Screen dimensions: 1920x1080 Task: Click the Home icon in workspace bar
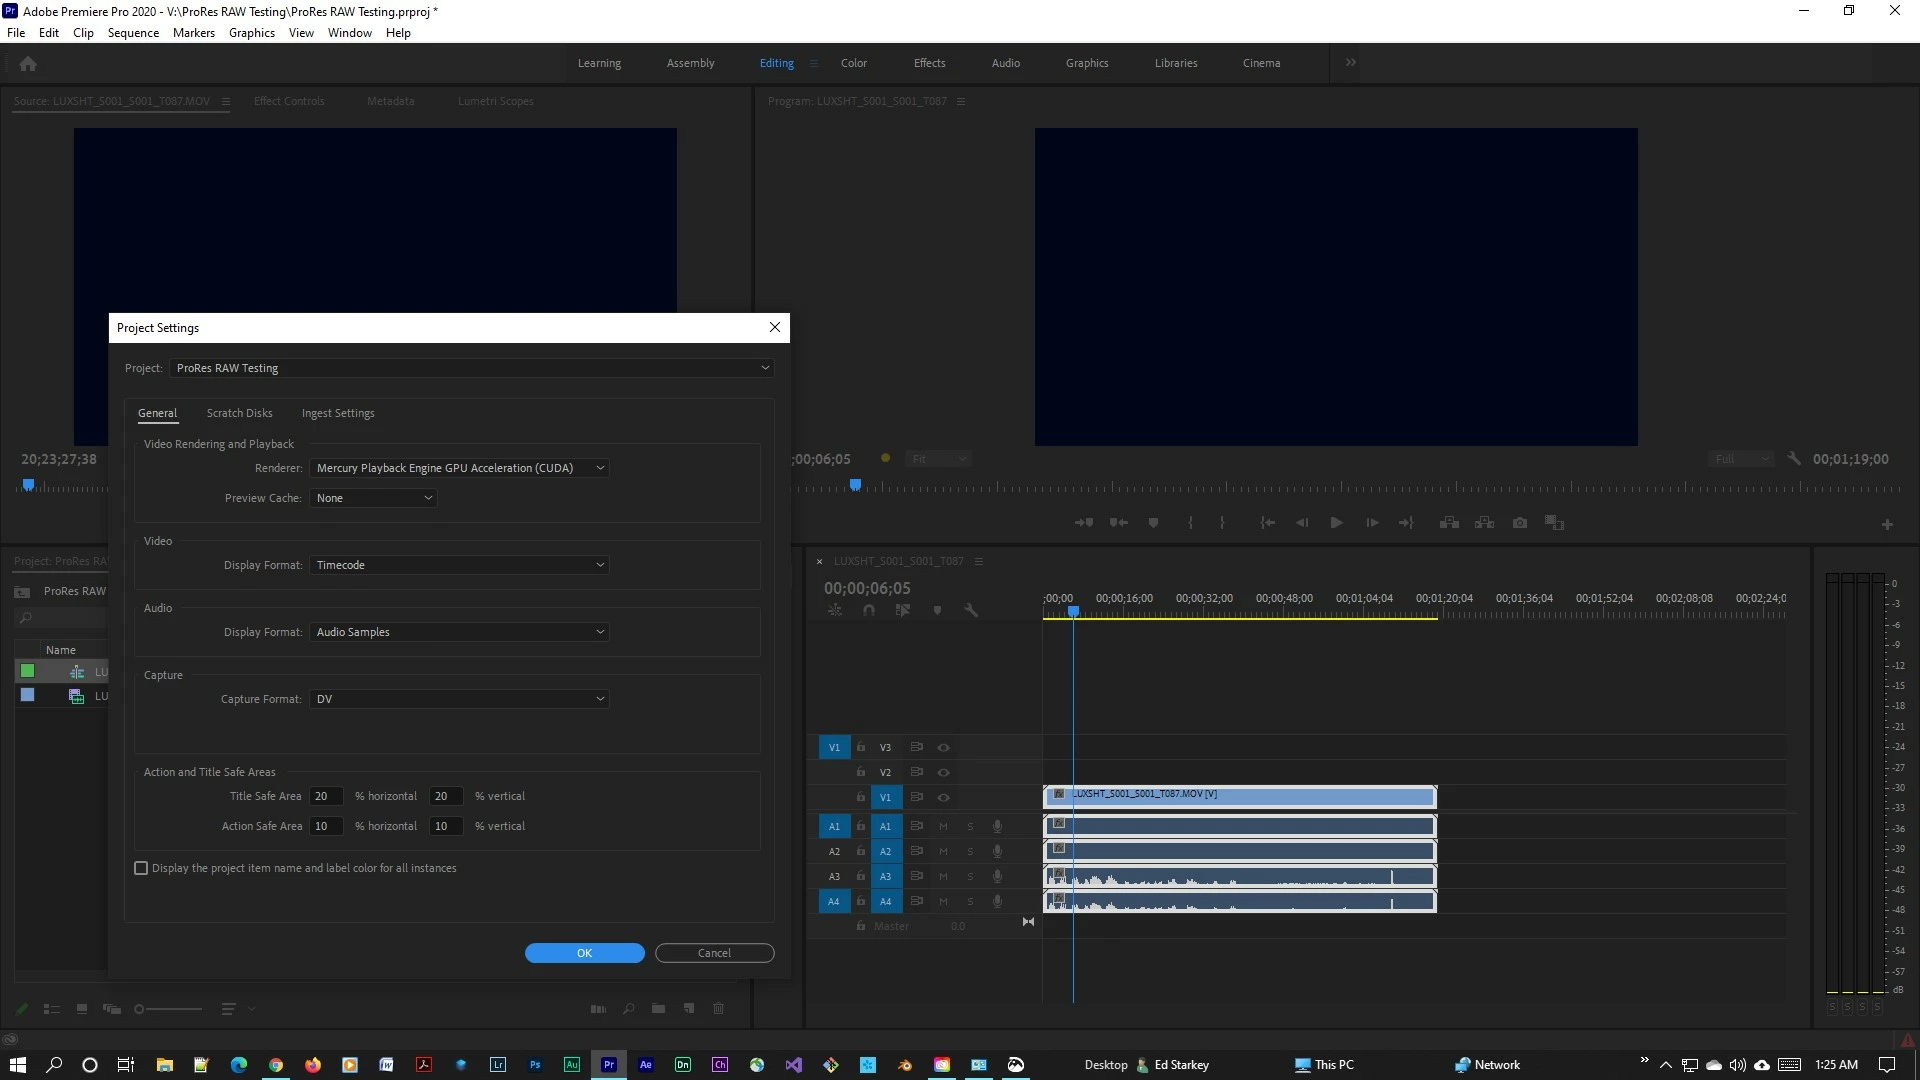pos(28,63)
